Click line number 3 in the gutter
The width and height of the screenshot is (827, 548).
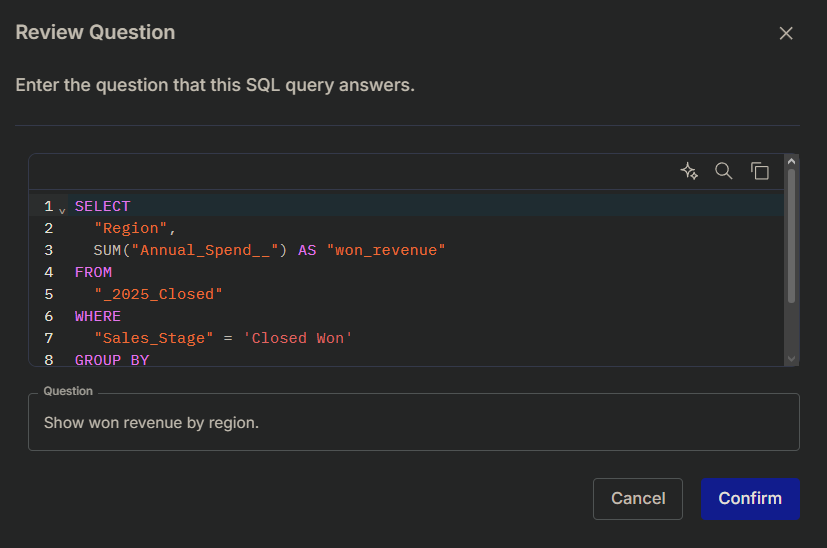tap(49, 250)
